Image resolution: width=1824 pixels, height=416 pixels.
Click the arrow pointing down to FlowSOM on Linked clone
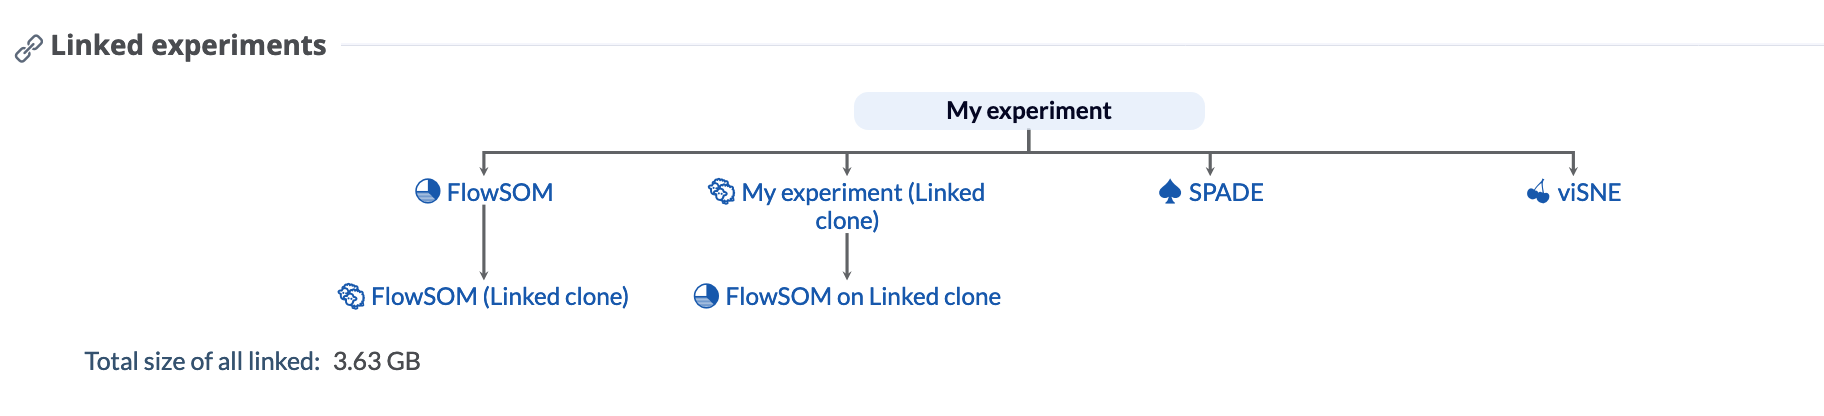(847, 257)
